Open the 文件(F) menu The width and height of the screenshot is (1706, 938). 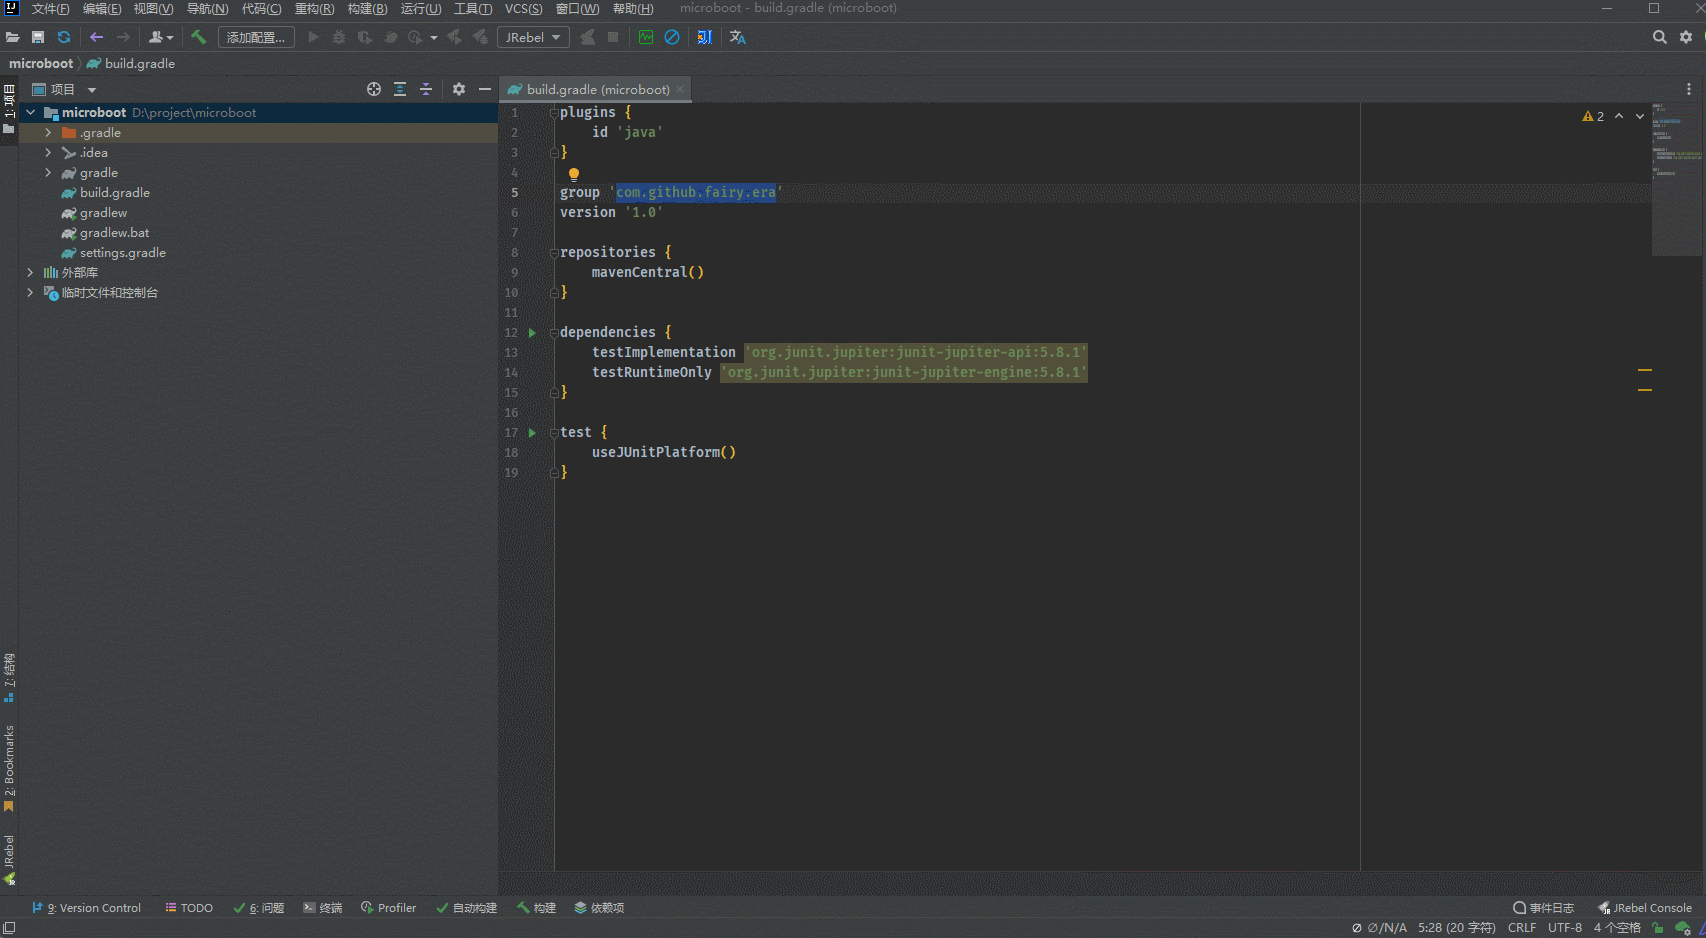click(50, 9)
